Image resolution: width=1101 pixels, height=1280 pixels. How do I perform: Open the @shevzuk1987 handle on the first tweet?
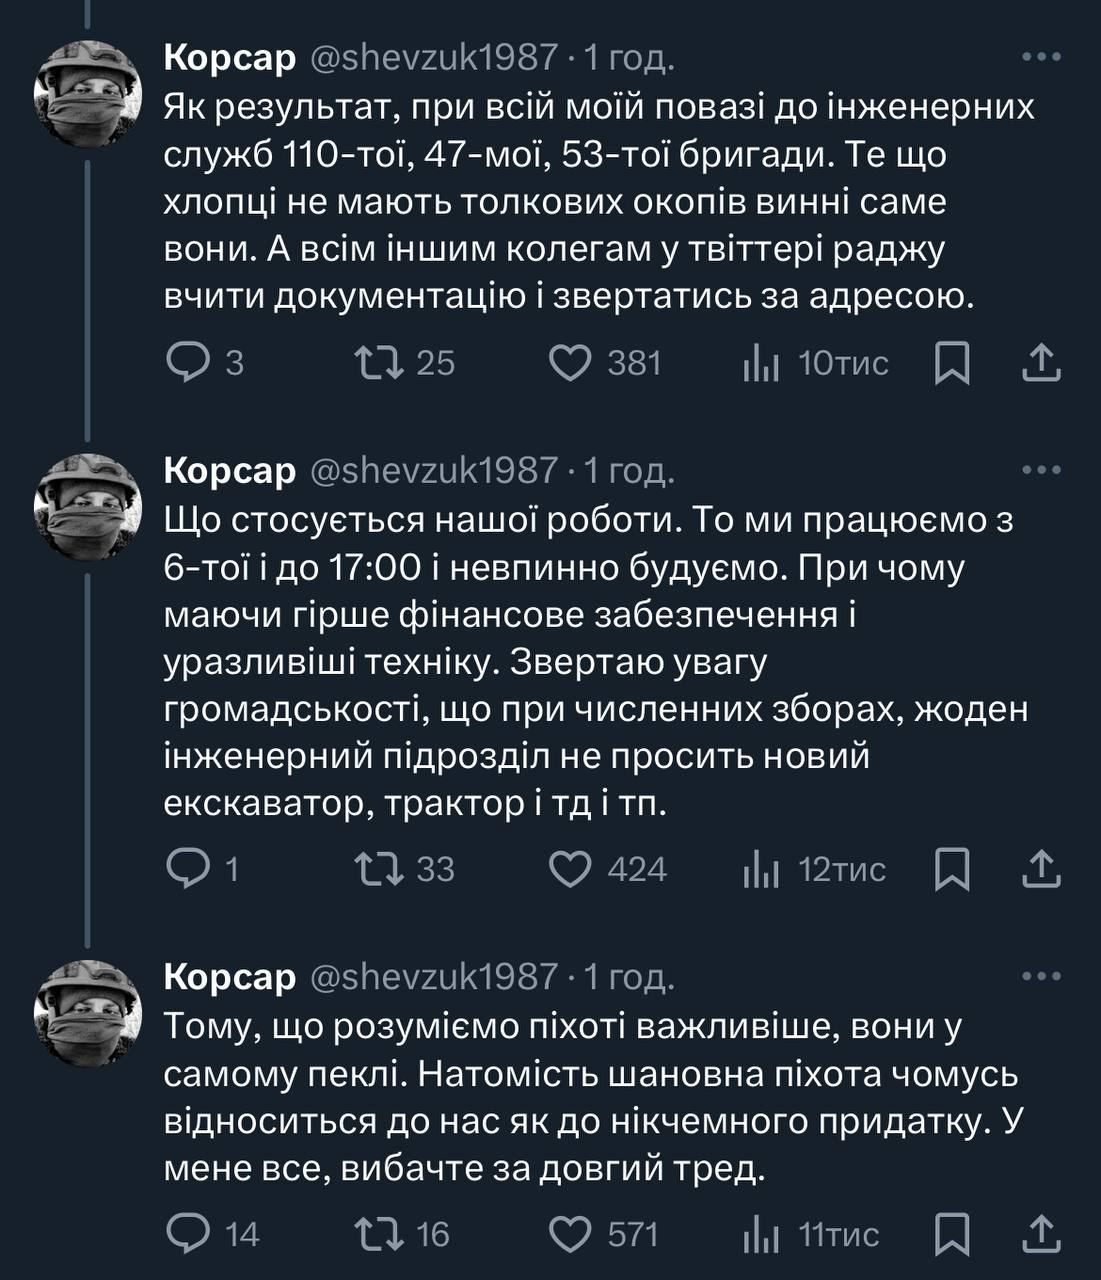434,57
